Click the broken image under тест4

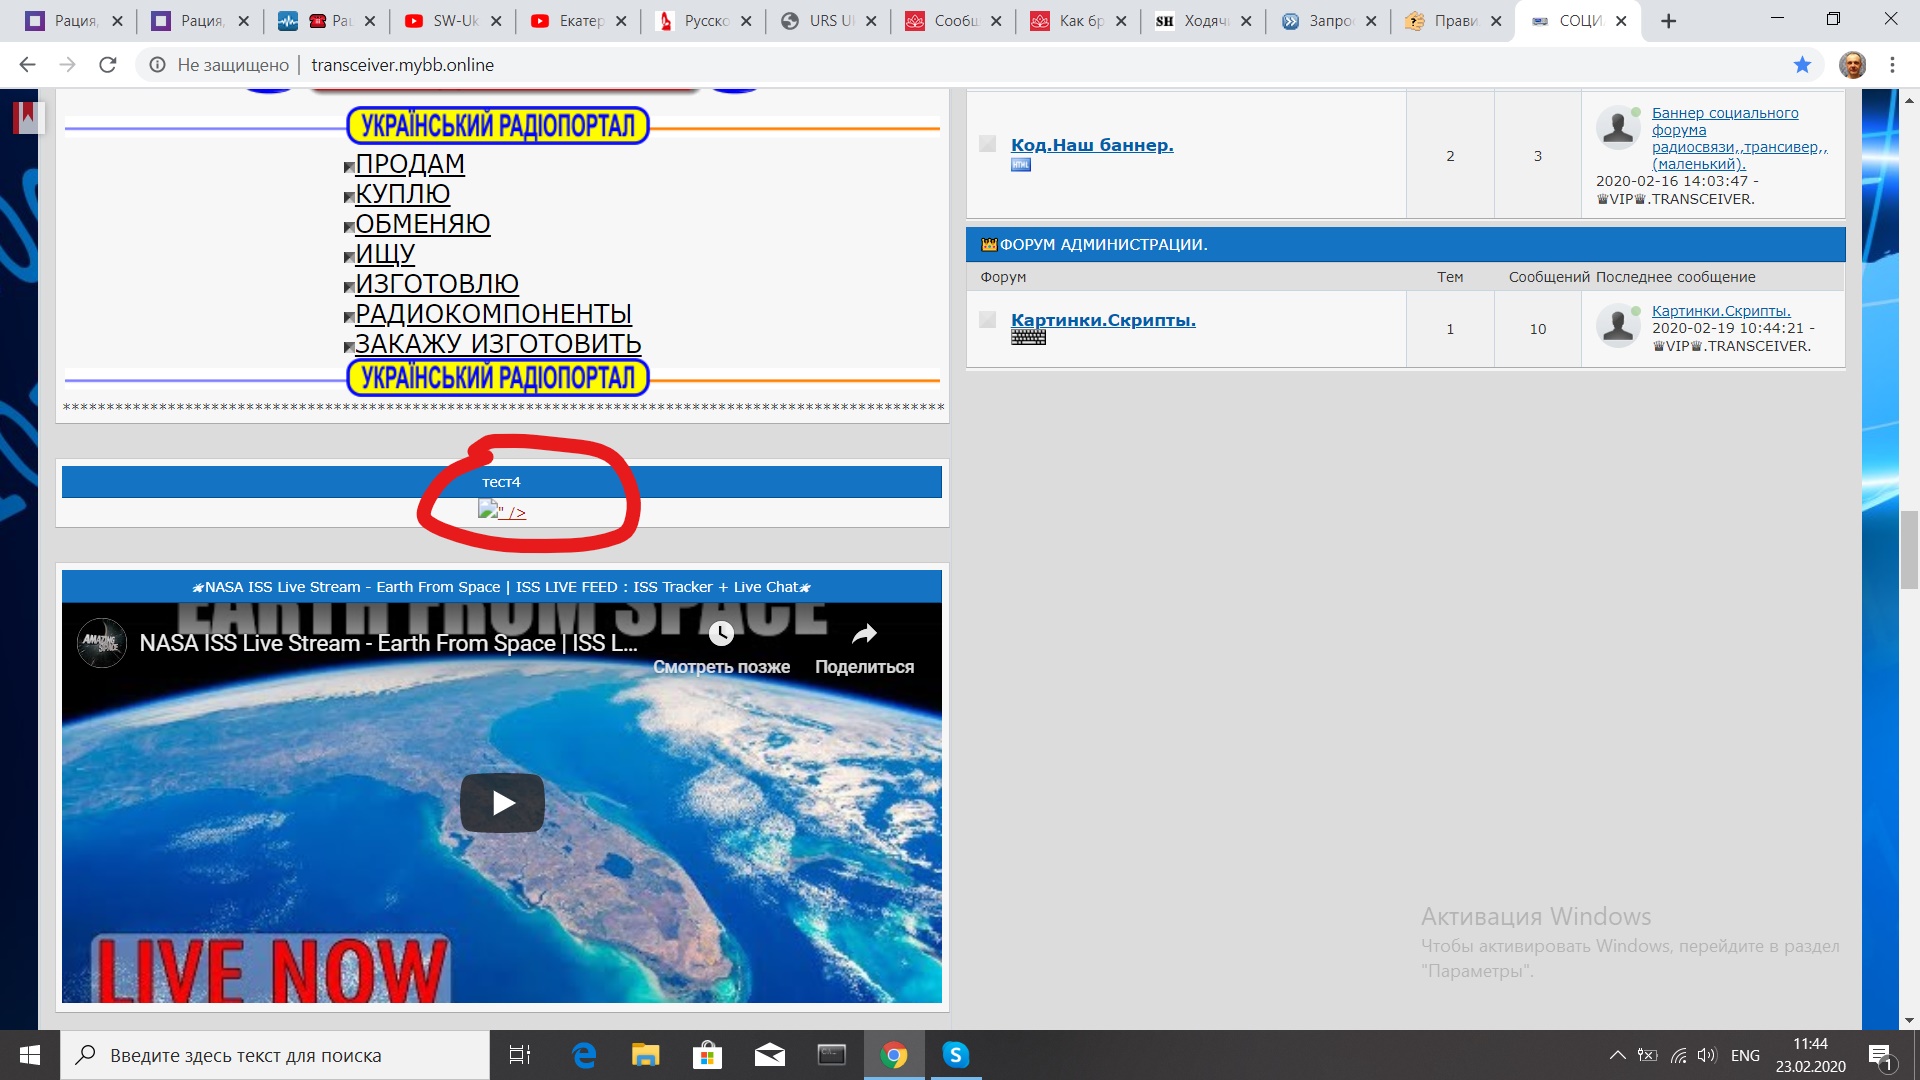[x=487, y=510]
